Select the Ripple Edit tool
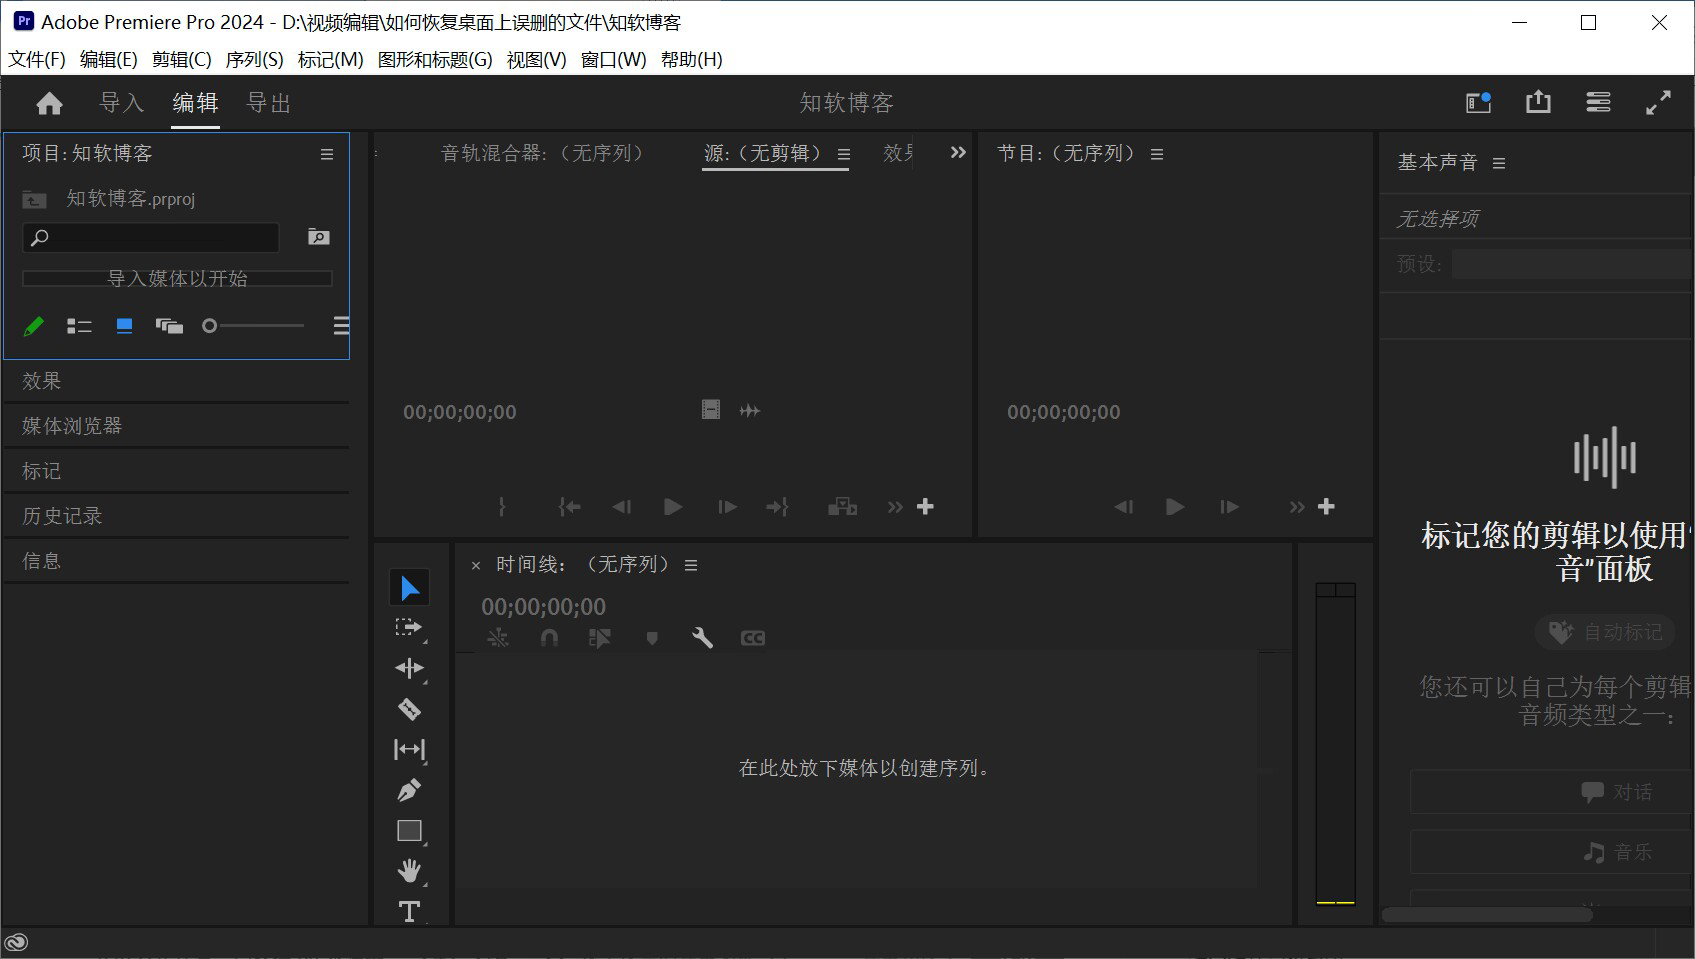This screenshot has width=1695, height=959. pyautogui.click(x=409, y=668)
